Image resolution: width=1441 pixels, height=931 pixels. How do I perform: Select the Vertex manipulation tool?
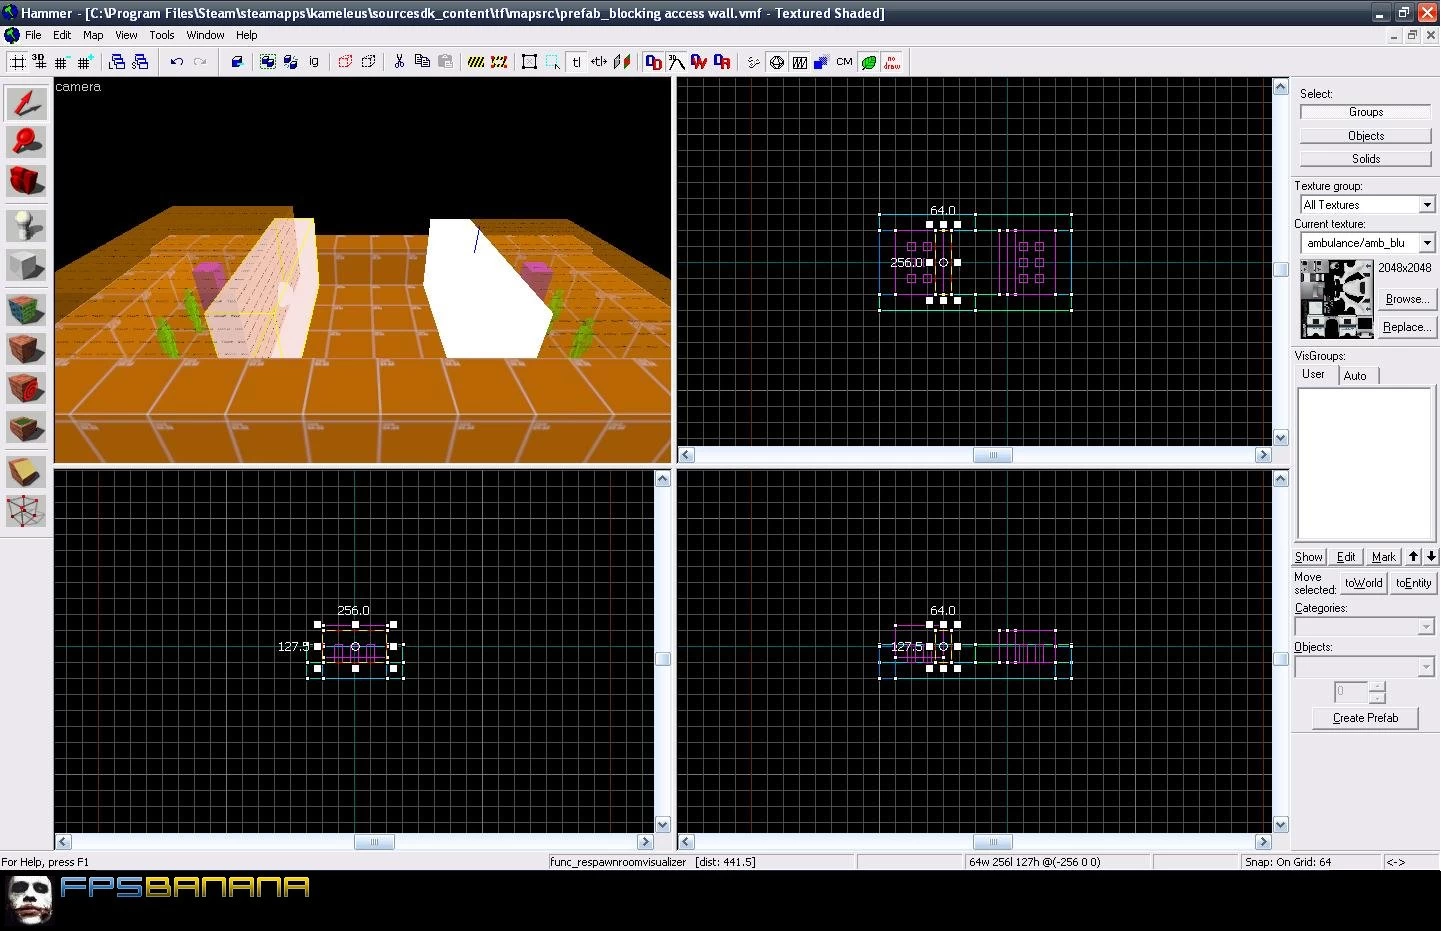click(x=26, y=511)
